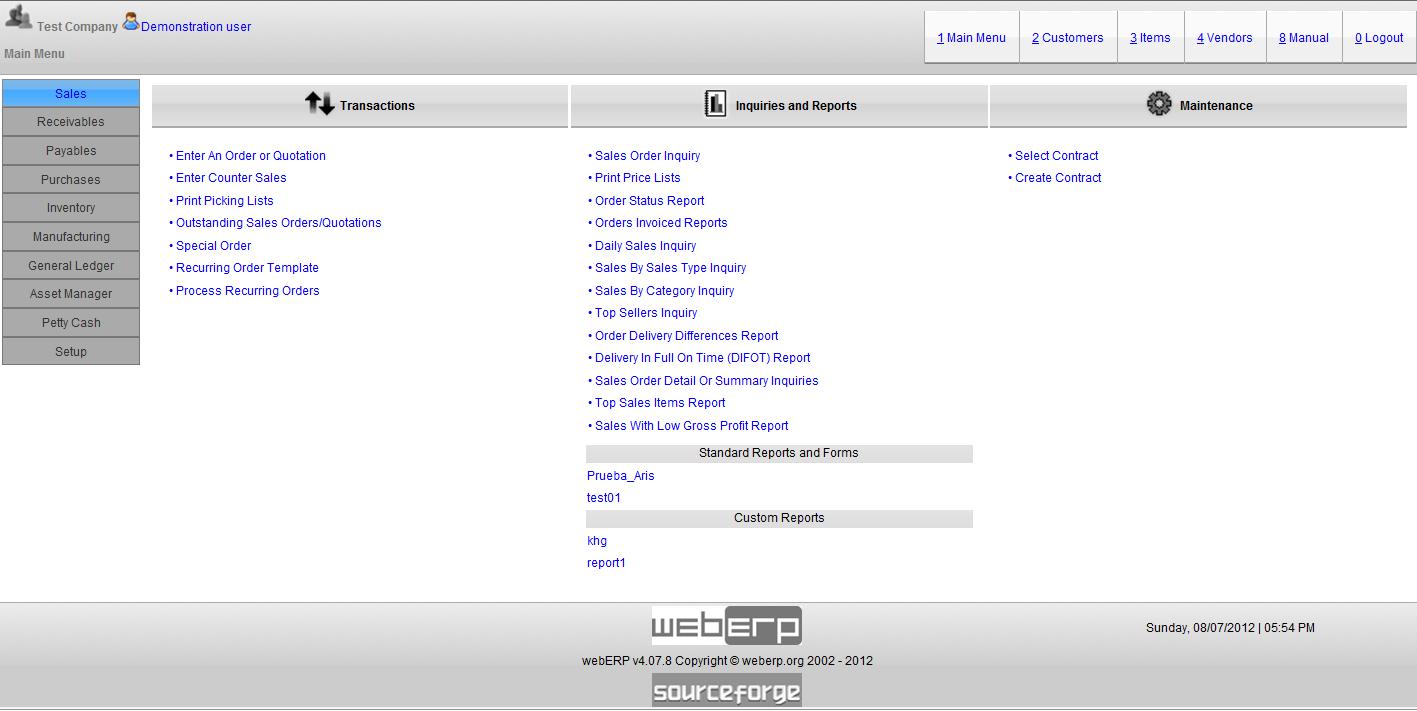This screenshot has height=711, width=1417.
Task: Open the custom report named report1
Action: [x=607, y=562]
